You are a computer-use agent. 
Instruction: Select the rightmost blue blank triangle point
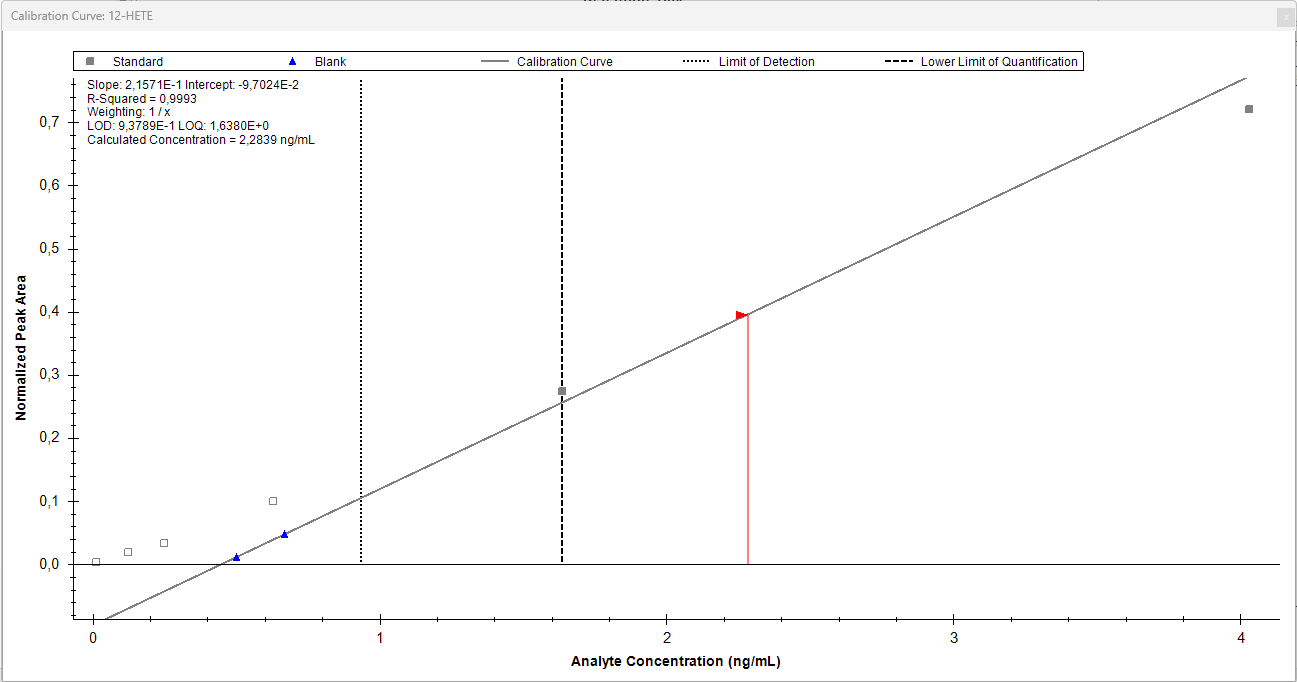tap(284, 534)
